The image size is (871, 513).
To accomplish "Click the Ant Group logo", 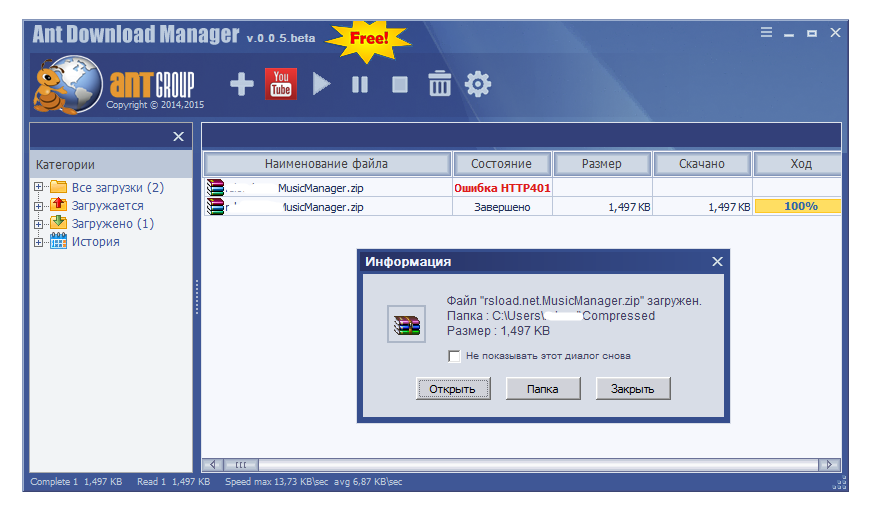I will (x=115, y=86).
